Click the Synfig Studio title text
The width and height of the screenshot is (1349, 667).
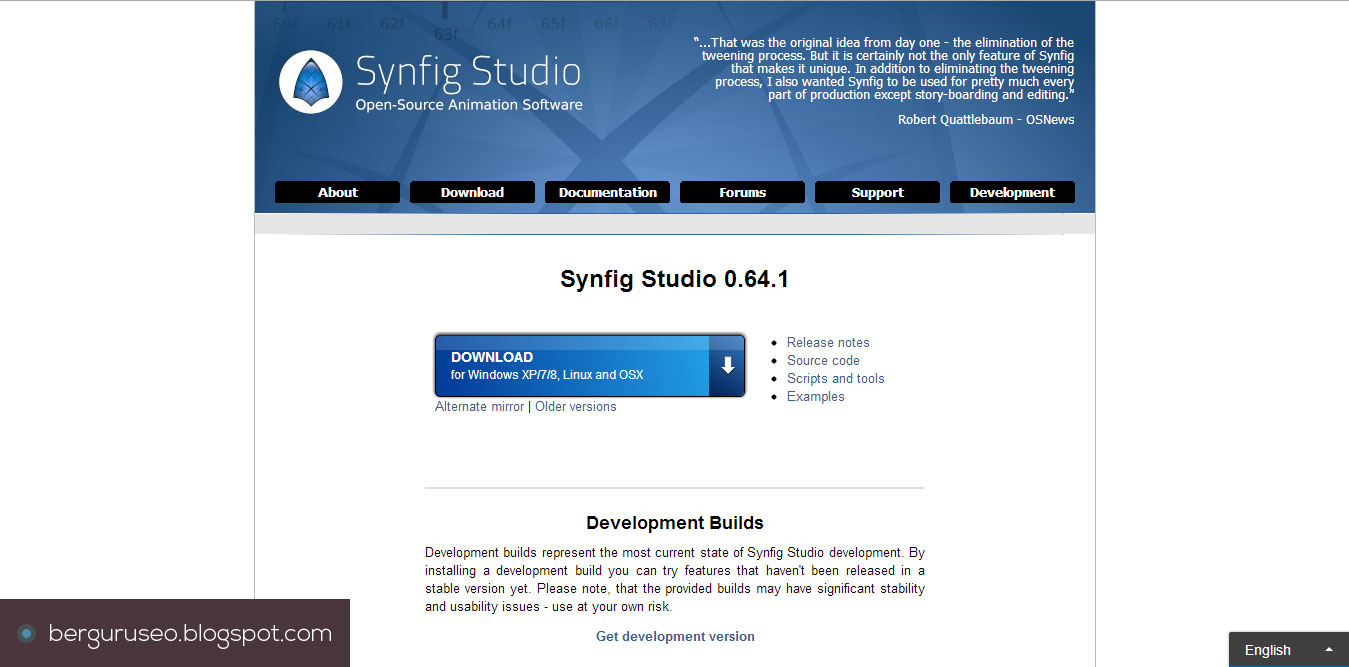468,72
